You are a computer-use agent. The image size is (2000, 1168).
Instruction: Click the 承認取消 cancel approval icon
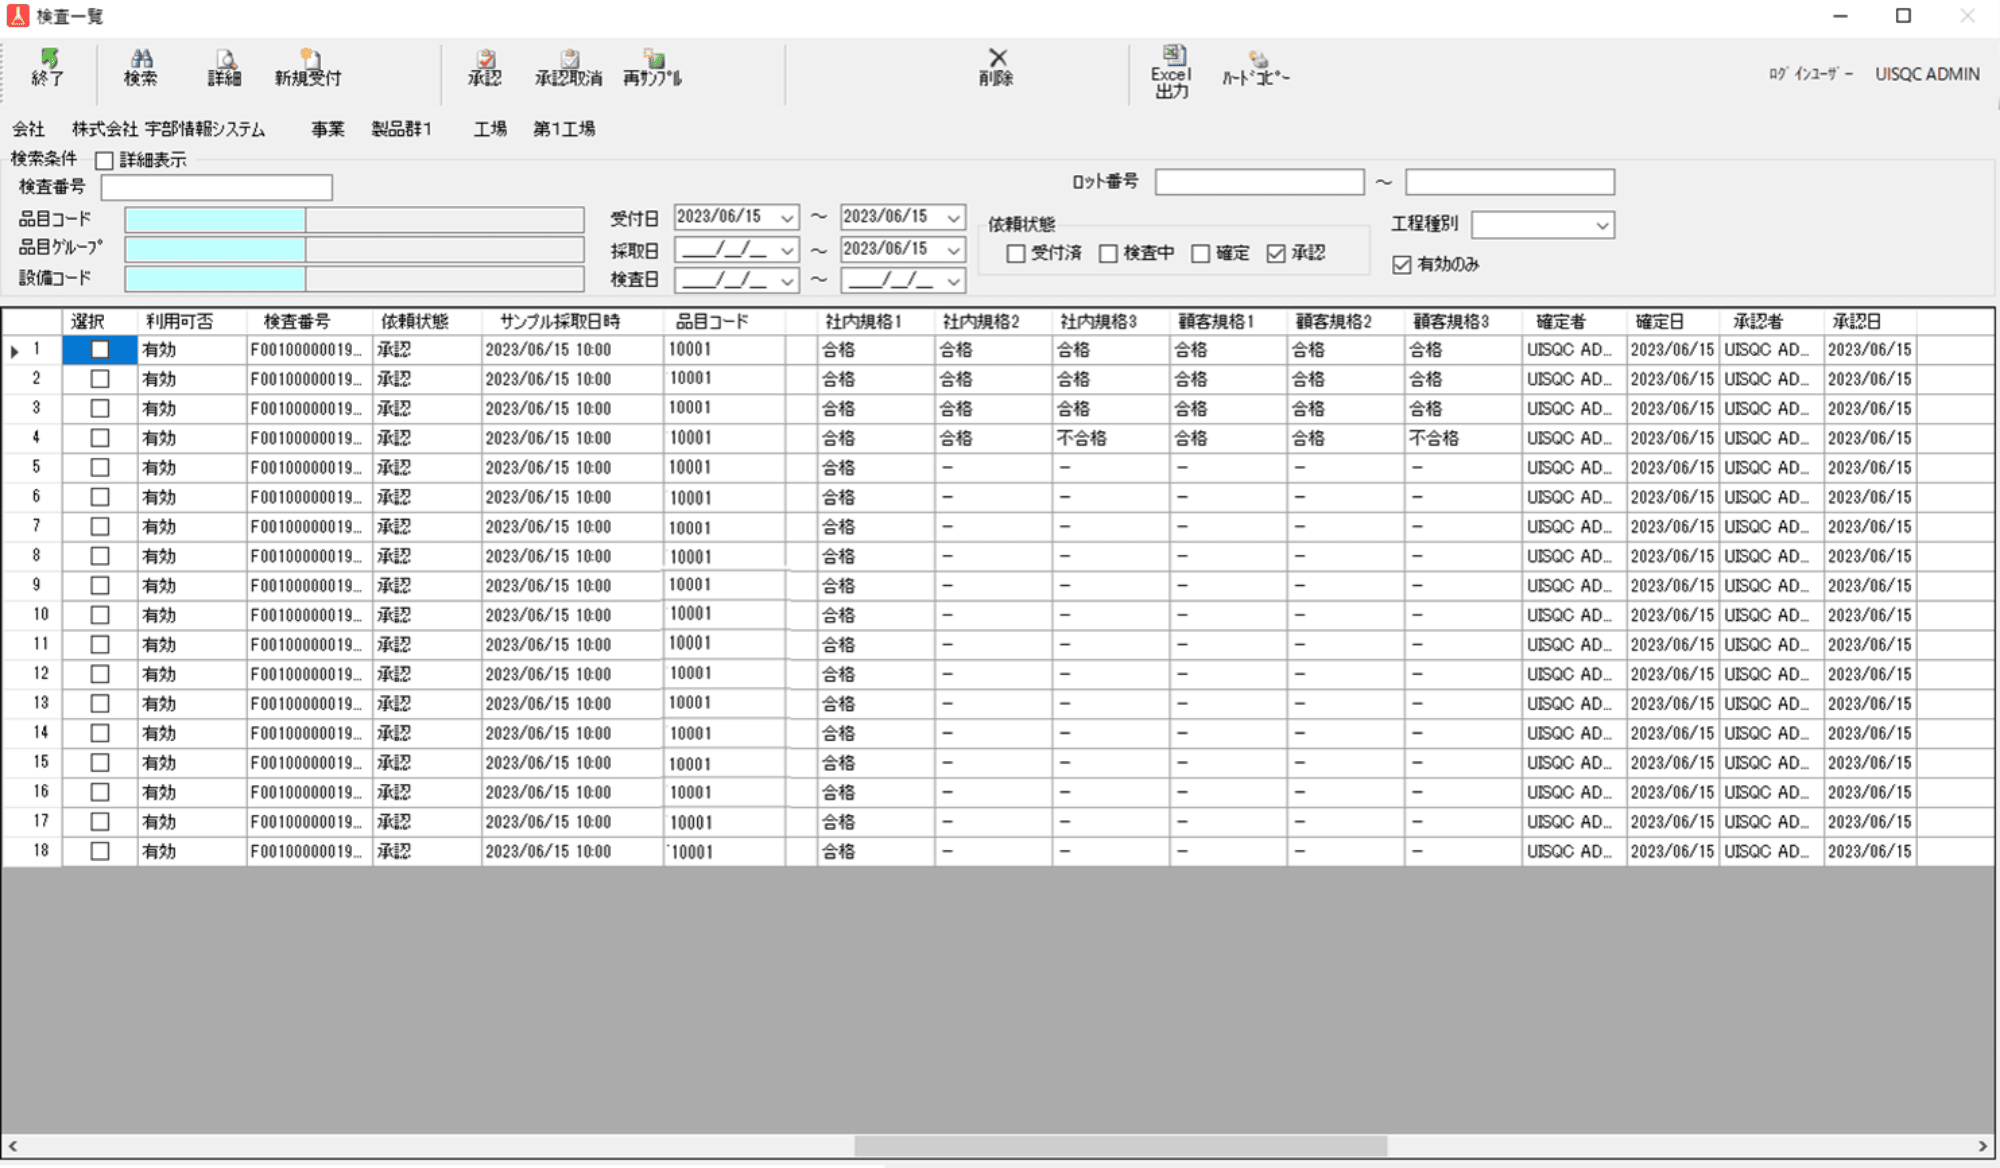[568, 67]
